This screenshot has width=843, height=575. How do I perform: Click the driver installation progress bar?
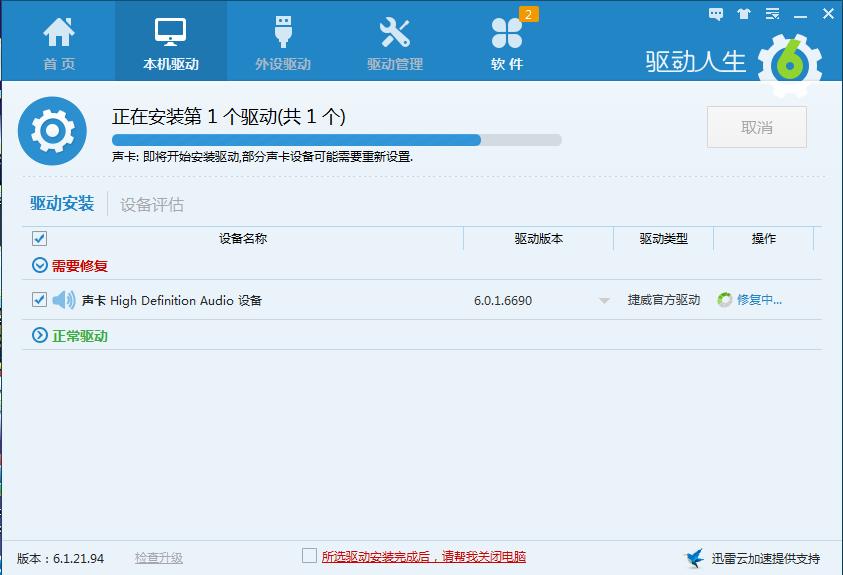336,140
